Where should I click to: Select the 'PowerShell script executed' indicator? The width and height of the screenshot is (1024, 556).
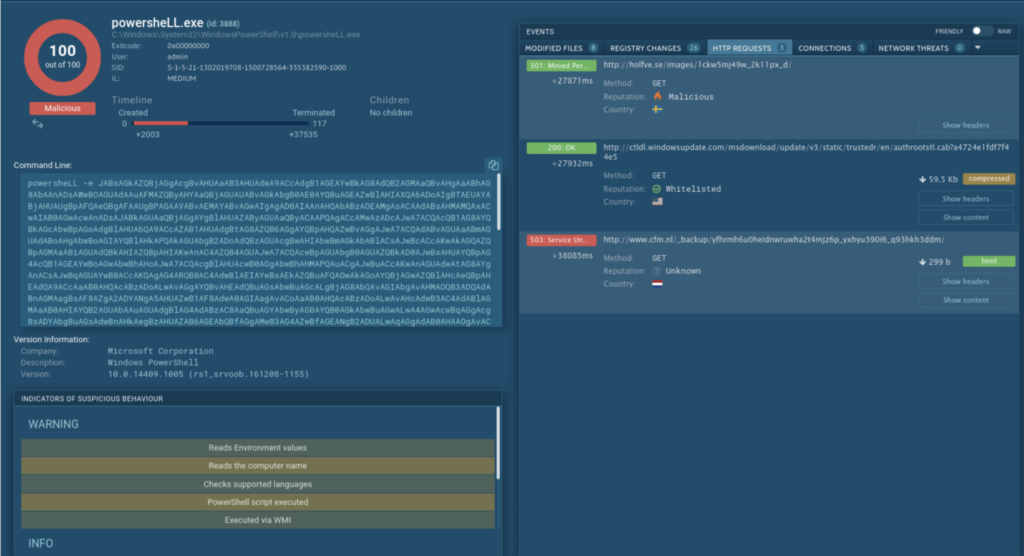coord(257,502)
